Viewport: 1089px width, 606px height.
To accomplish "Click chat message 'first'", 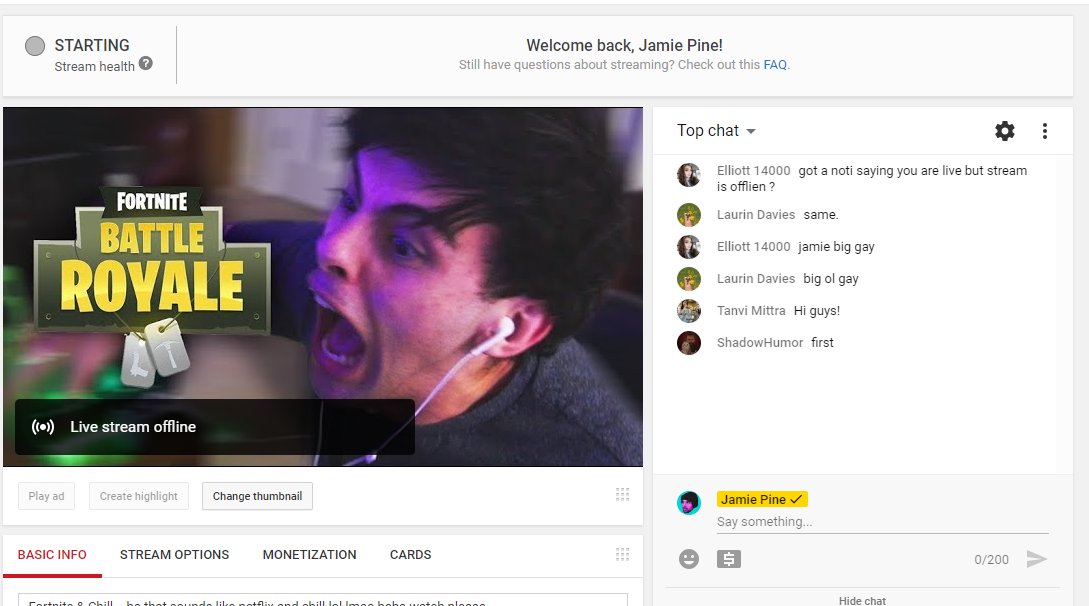I will [x=822, y=342].
